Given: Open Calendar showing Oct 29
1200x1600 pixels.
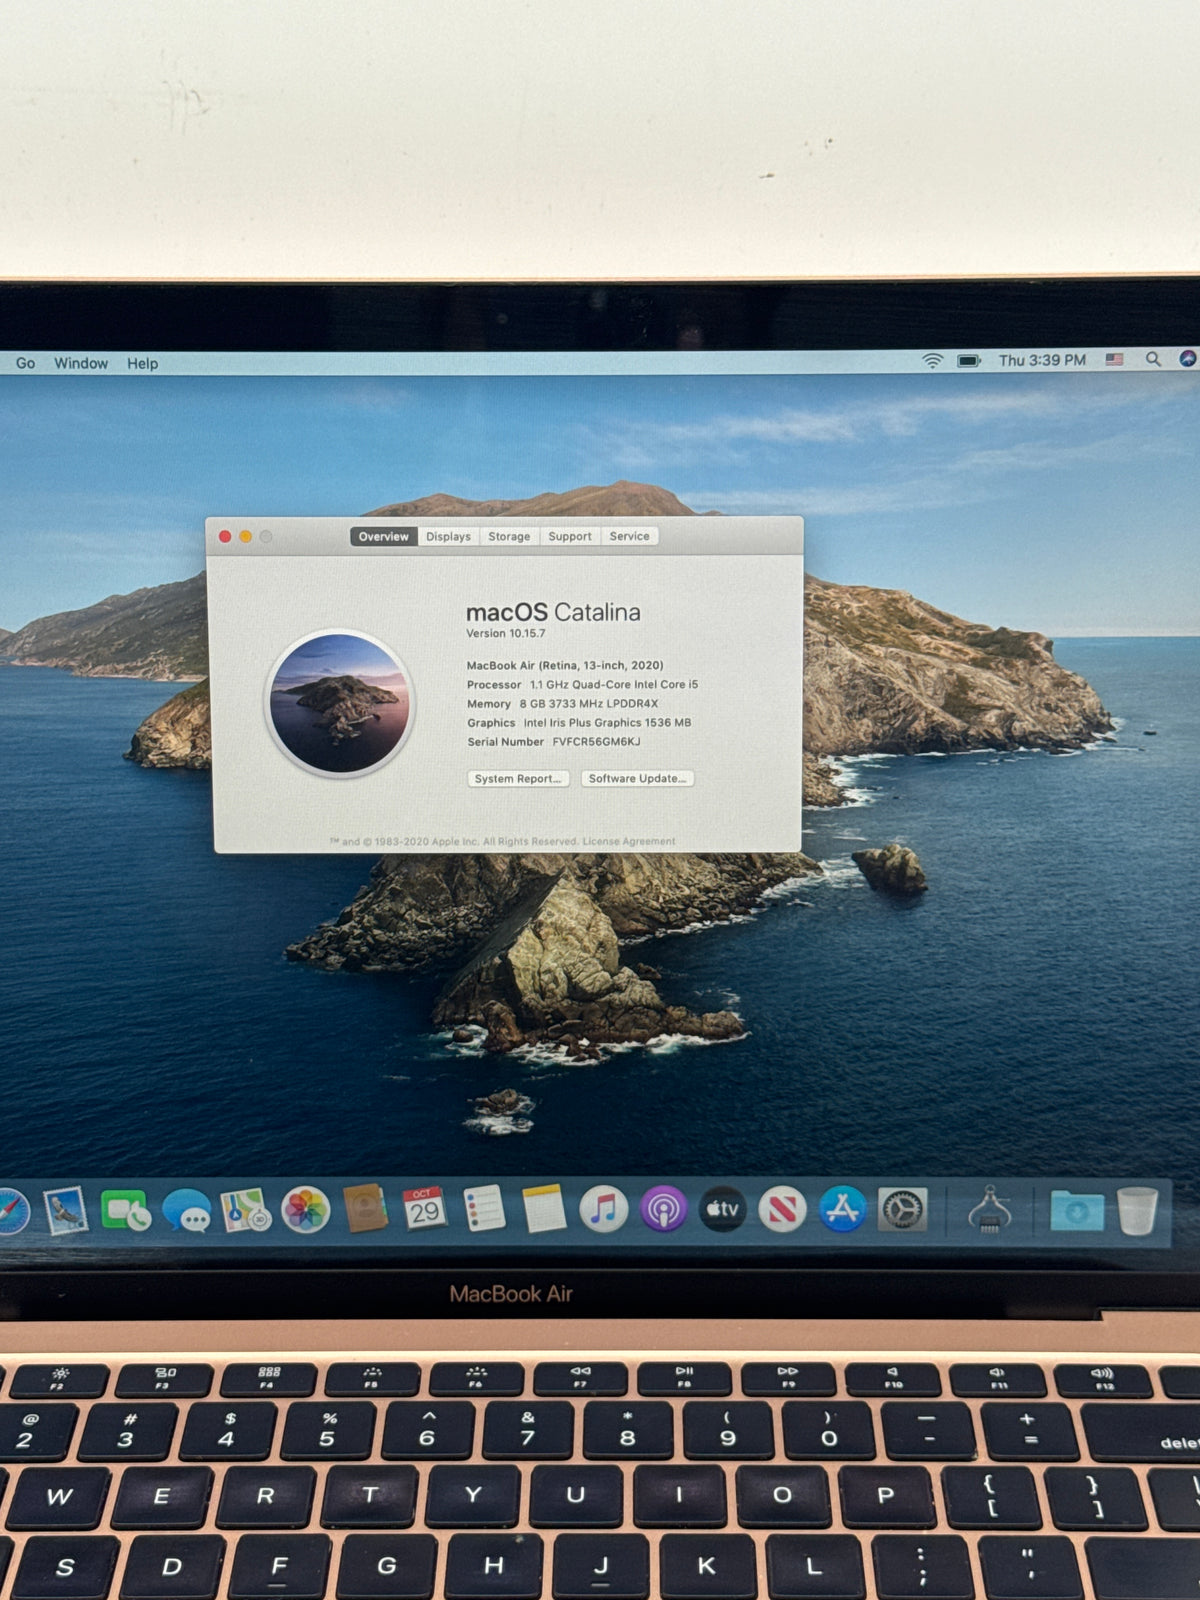Looking at the screenshot, I should pos(424,1209).
